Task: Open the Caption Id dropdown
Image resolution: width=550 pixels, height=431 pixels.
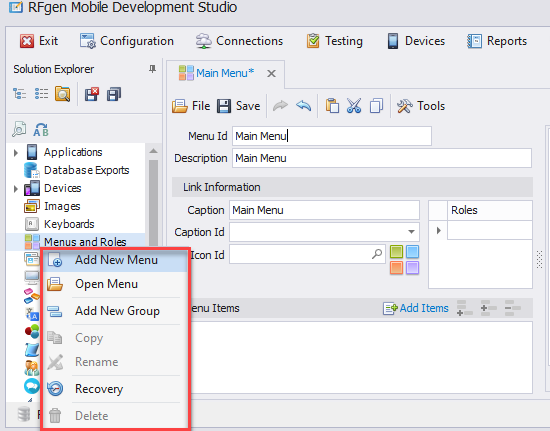Action: pyautogui.click(x=411, y=232)
